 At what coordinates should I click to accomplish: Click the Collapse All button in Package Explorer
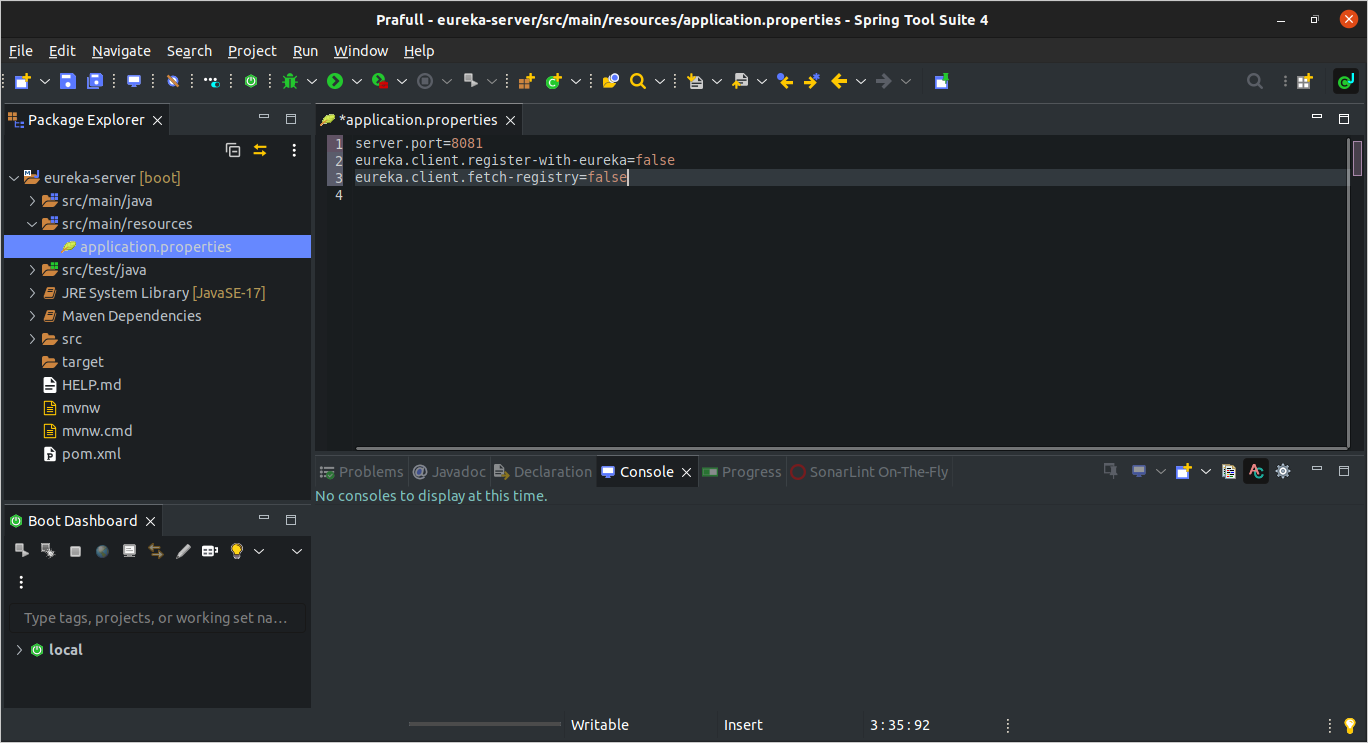(233, 149)
